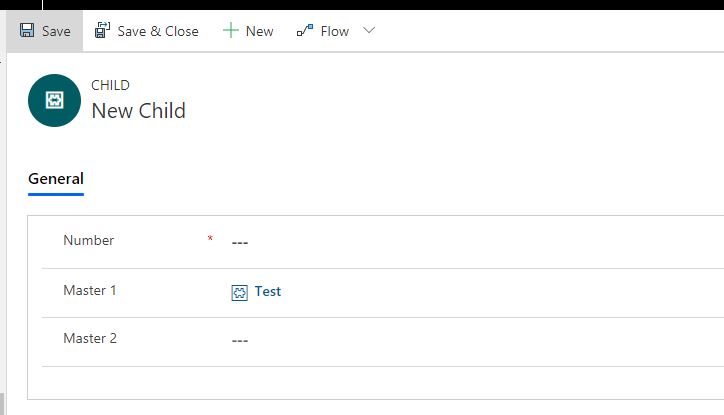724x415 pixels.
Task: Click the puzzle icon beside Test
Action: [239, 292]
